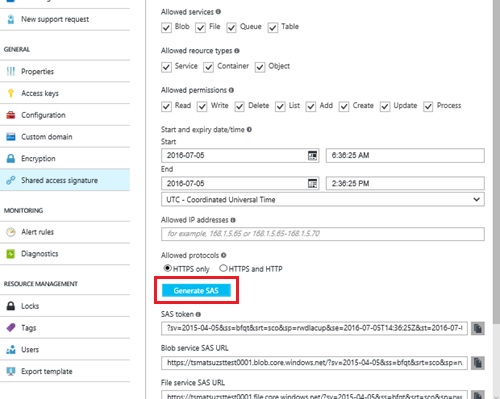
Task: Click the Diagnostics icon in sidebar
Action: [11, 254]
